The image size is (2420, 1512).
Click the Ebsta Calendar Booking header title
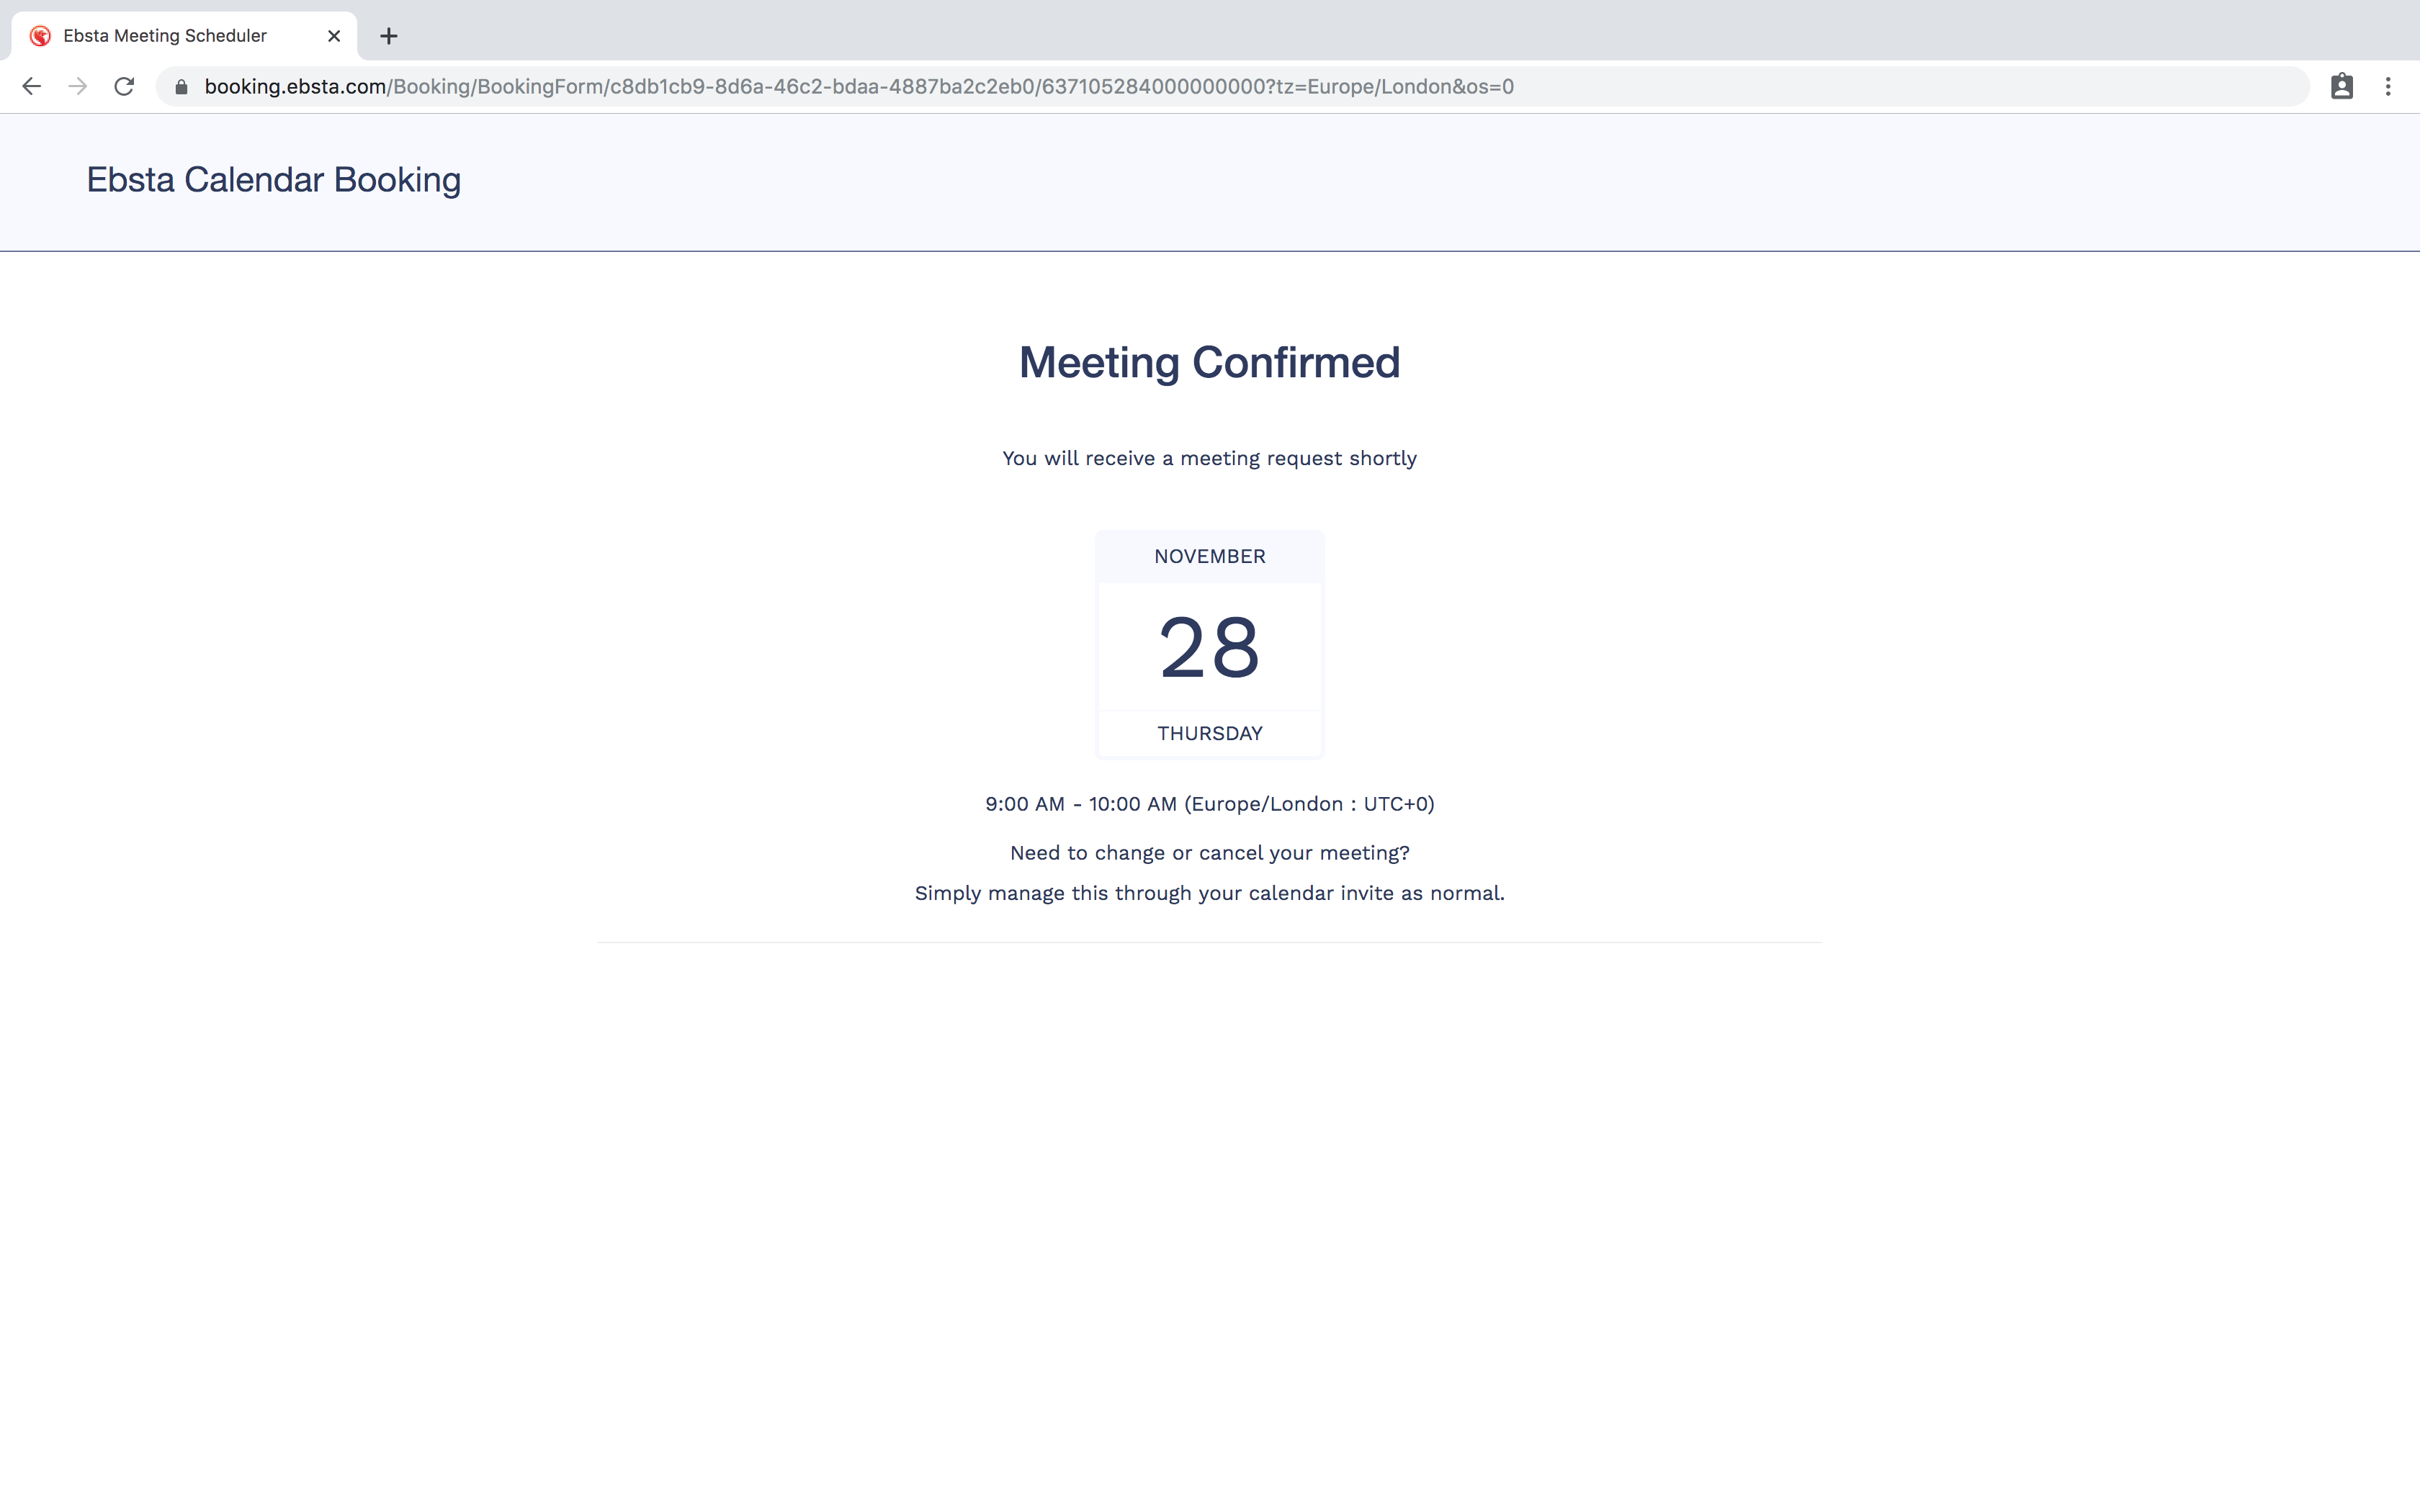273,180
